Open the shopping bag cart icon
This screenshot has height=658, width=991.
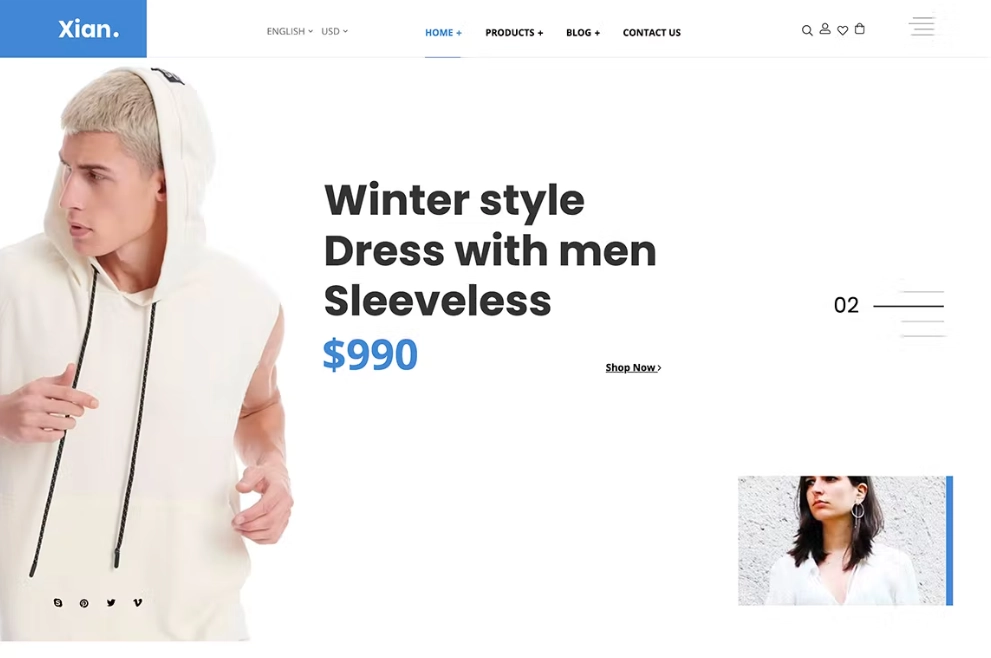tap(860, 28)
